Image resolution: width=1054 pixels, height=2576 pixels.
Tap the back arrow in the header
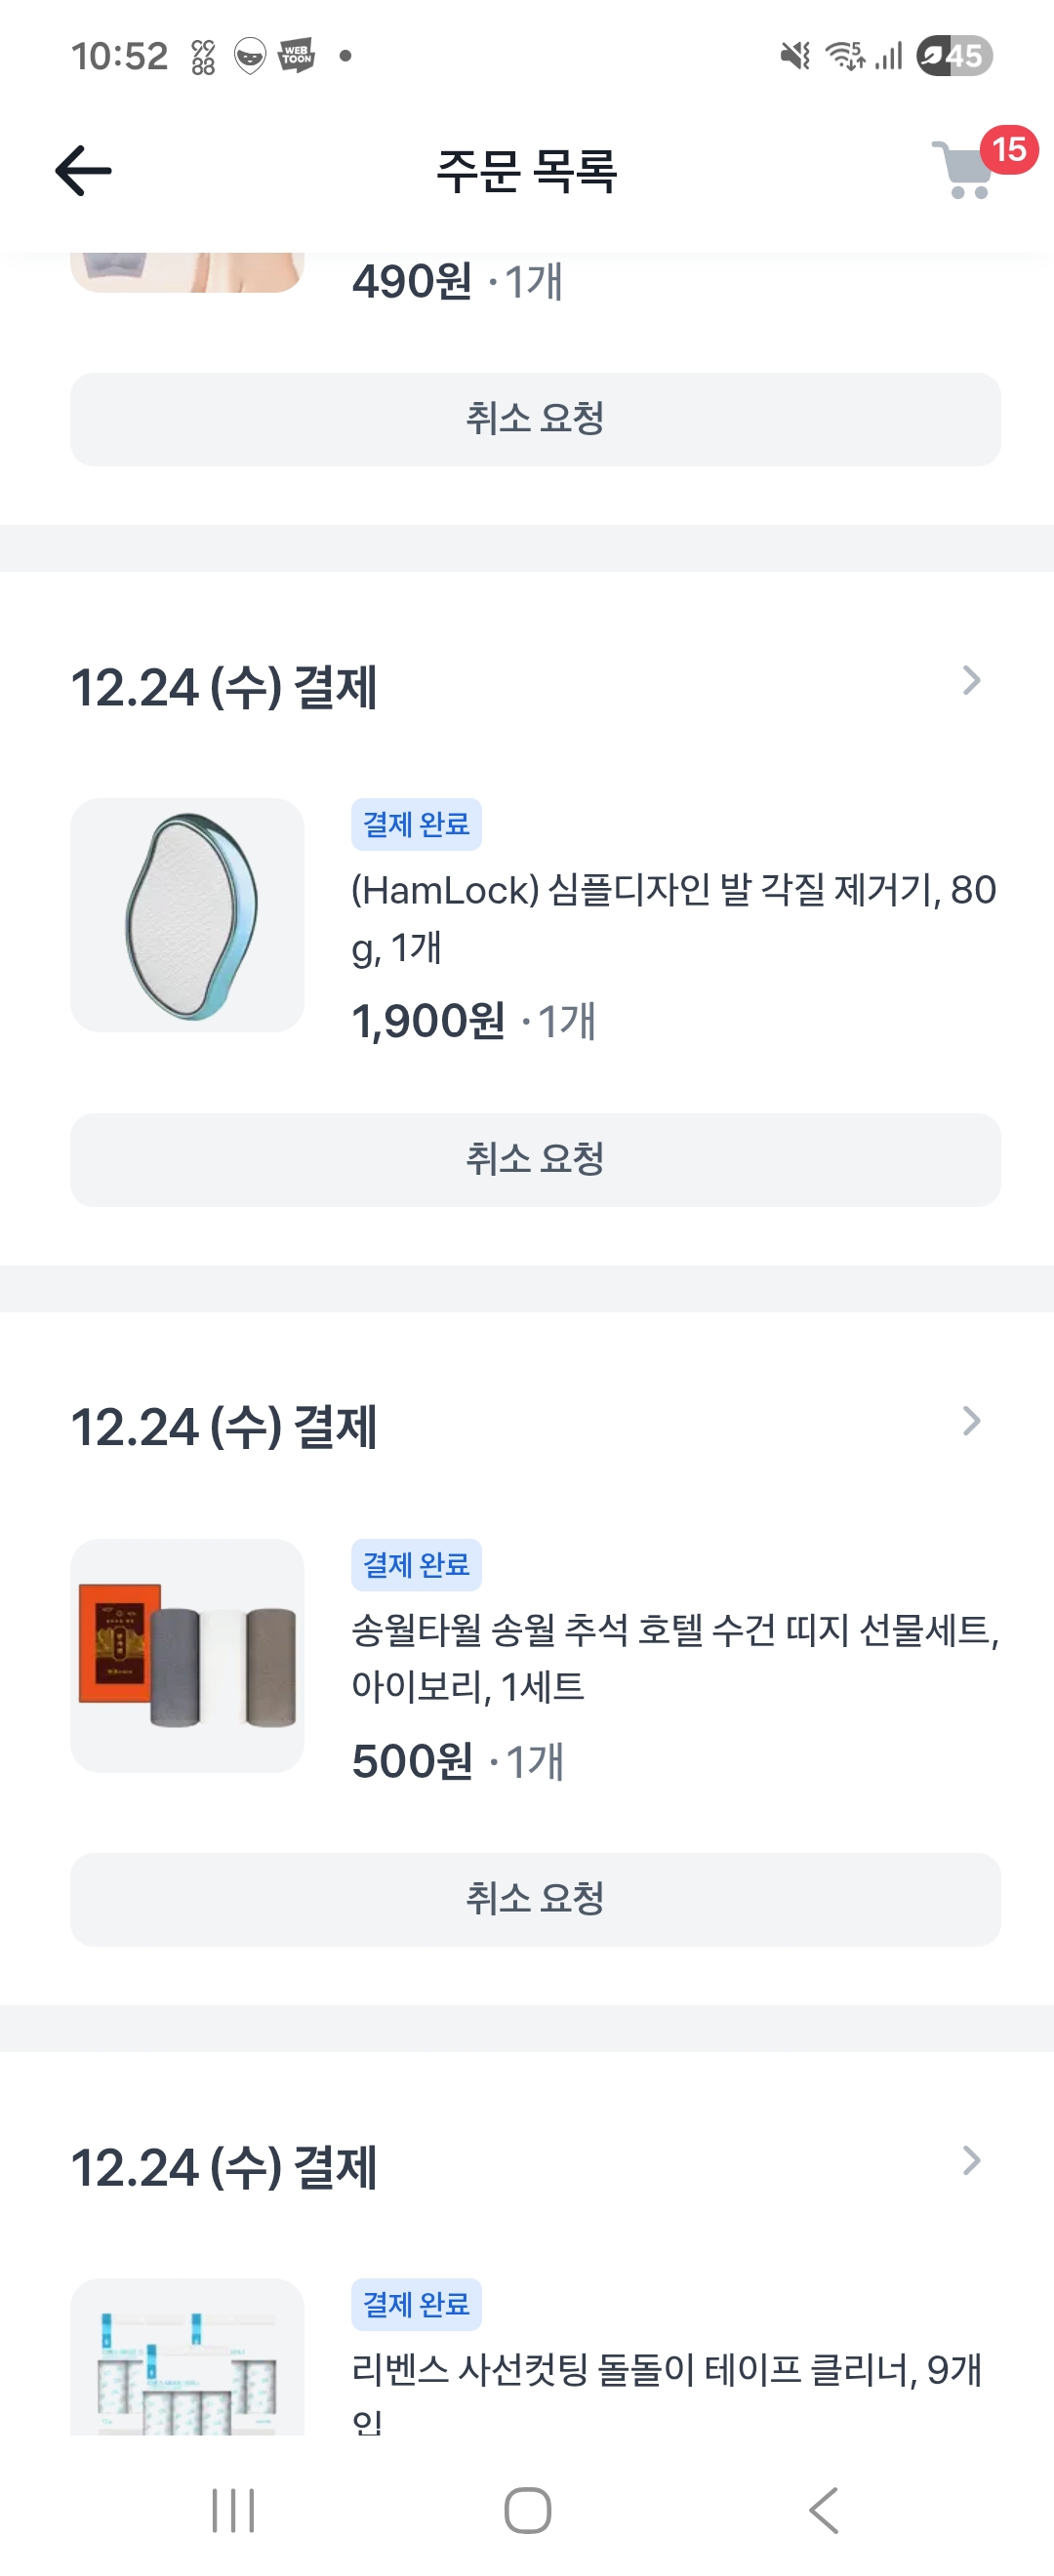83,170
